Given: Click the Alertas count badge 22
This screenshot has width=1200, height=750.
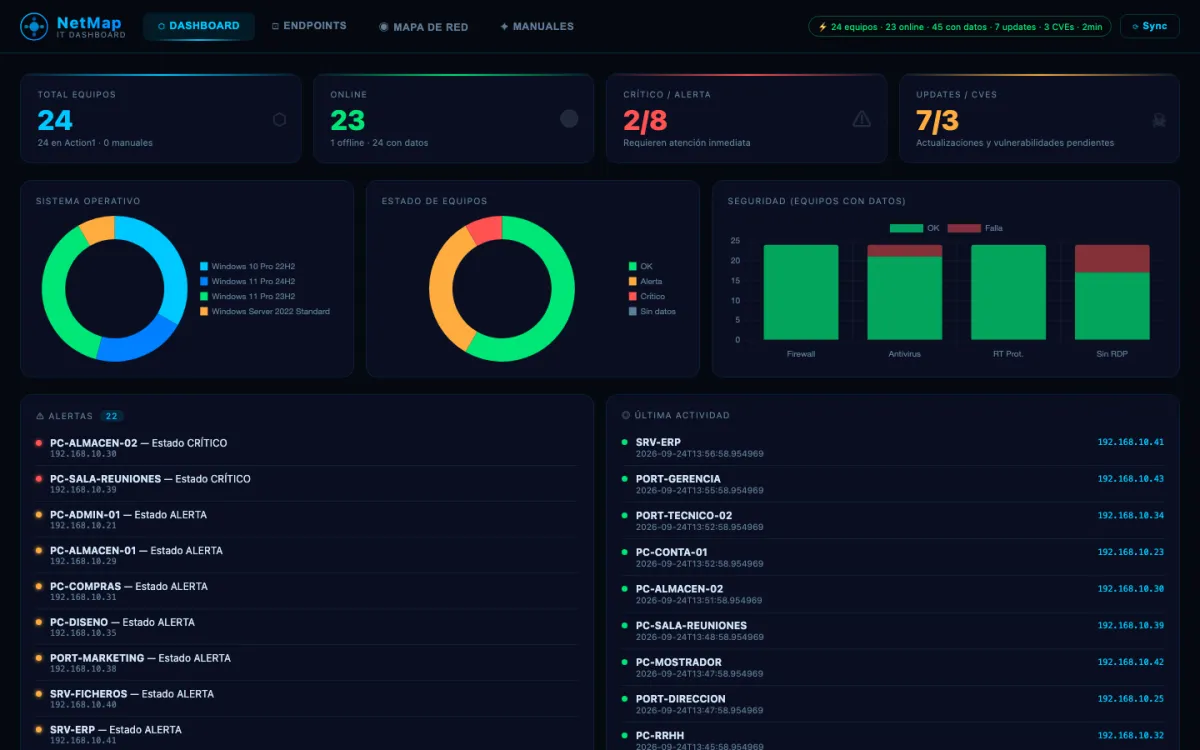Looking at the screenshot, I should [x=112, y=416].
